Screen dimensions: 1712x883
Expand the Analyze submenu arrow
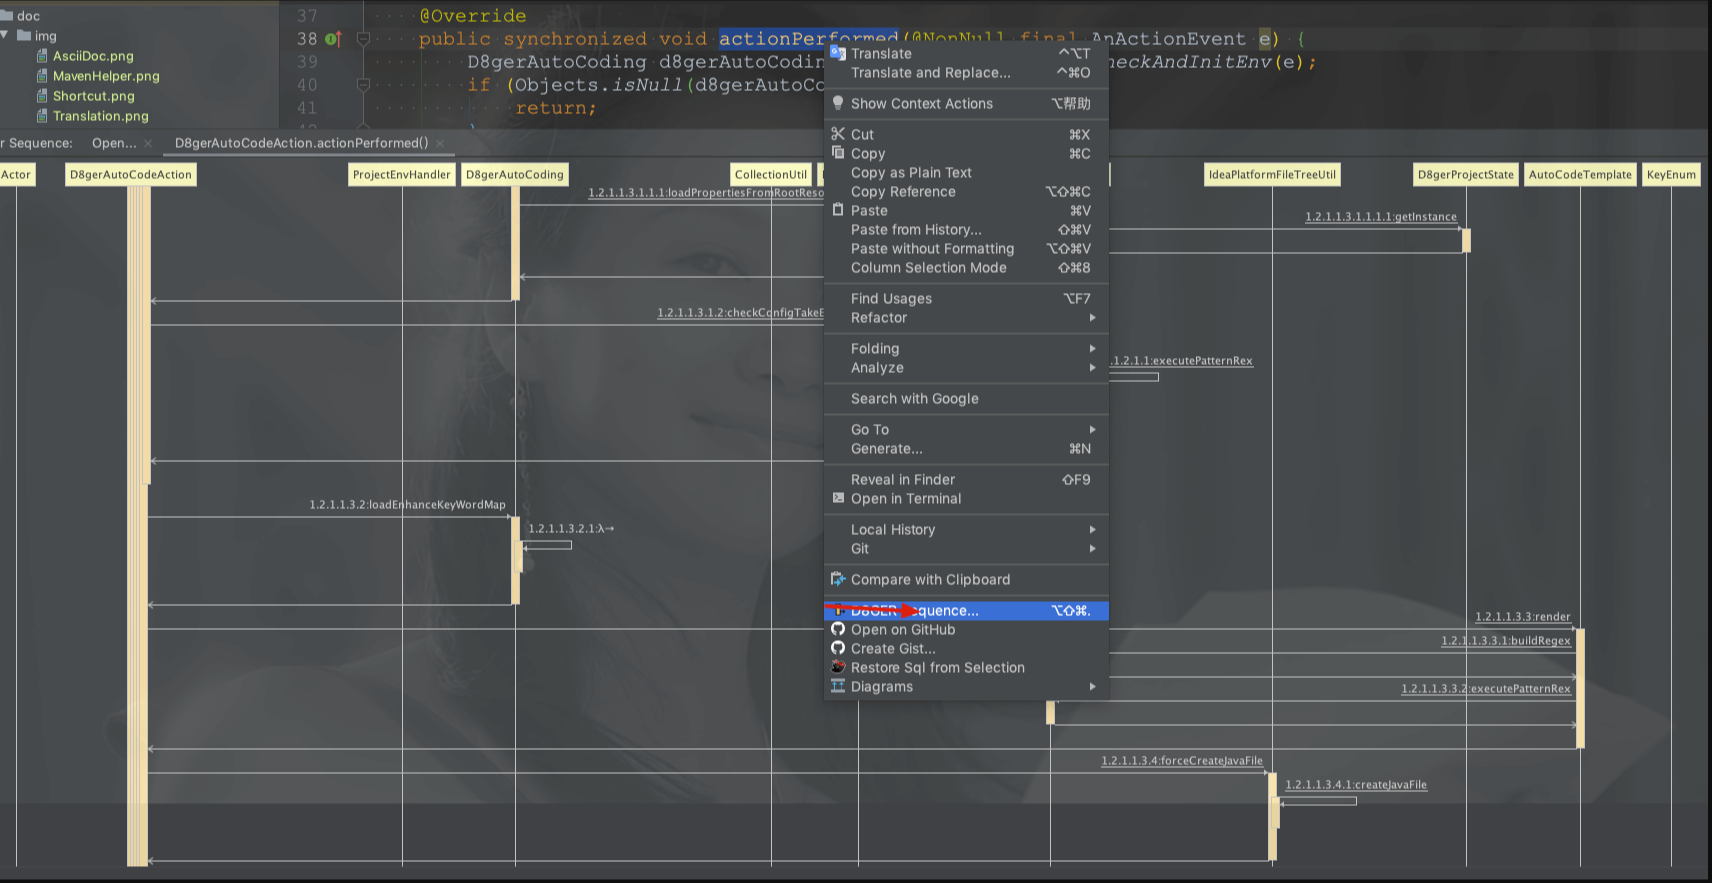(x=1092, y=368)
